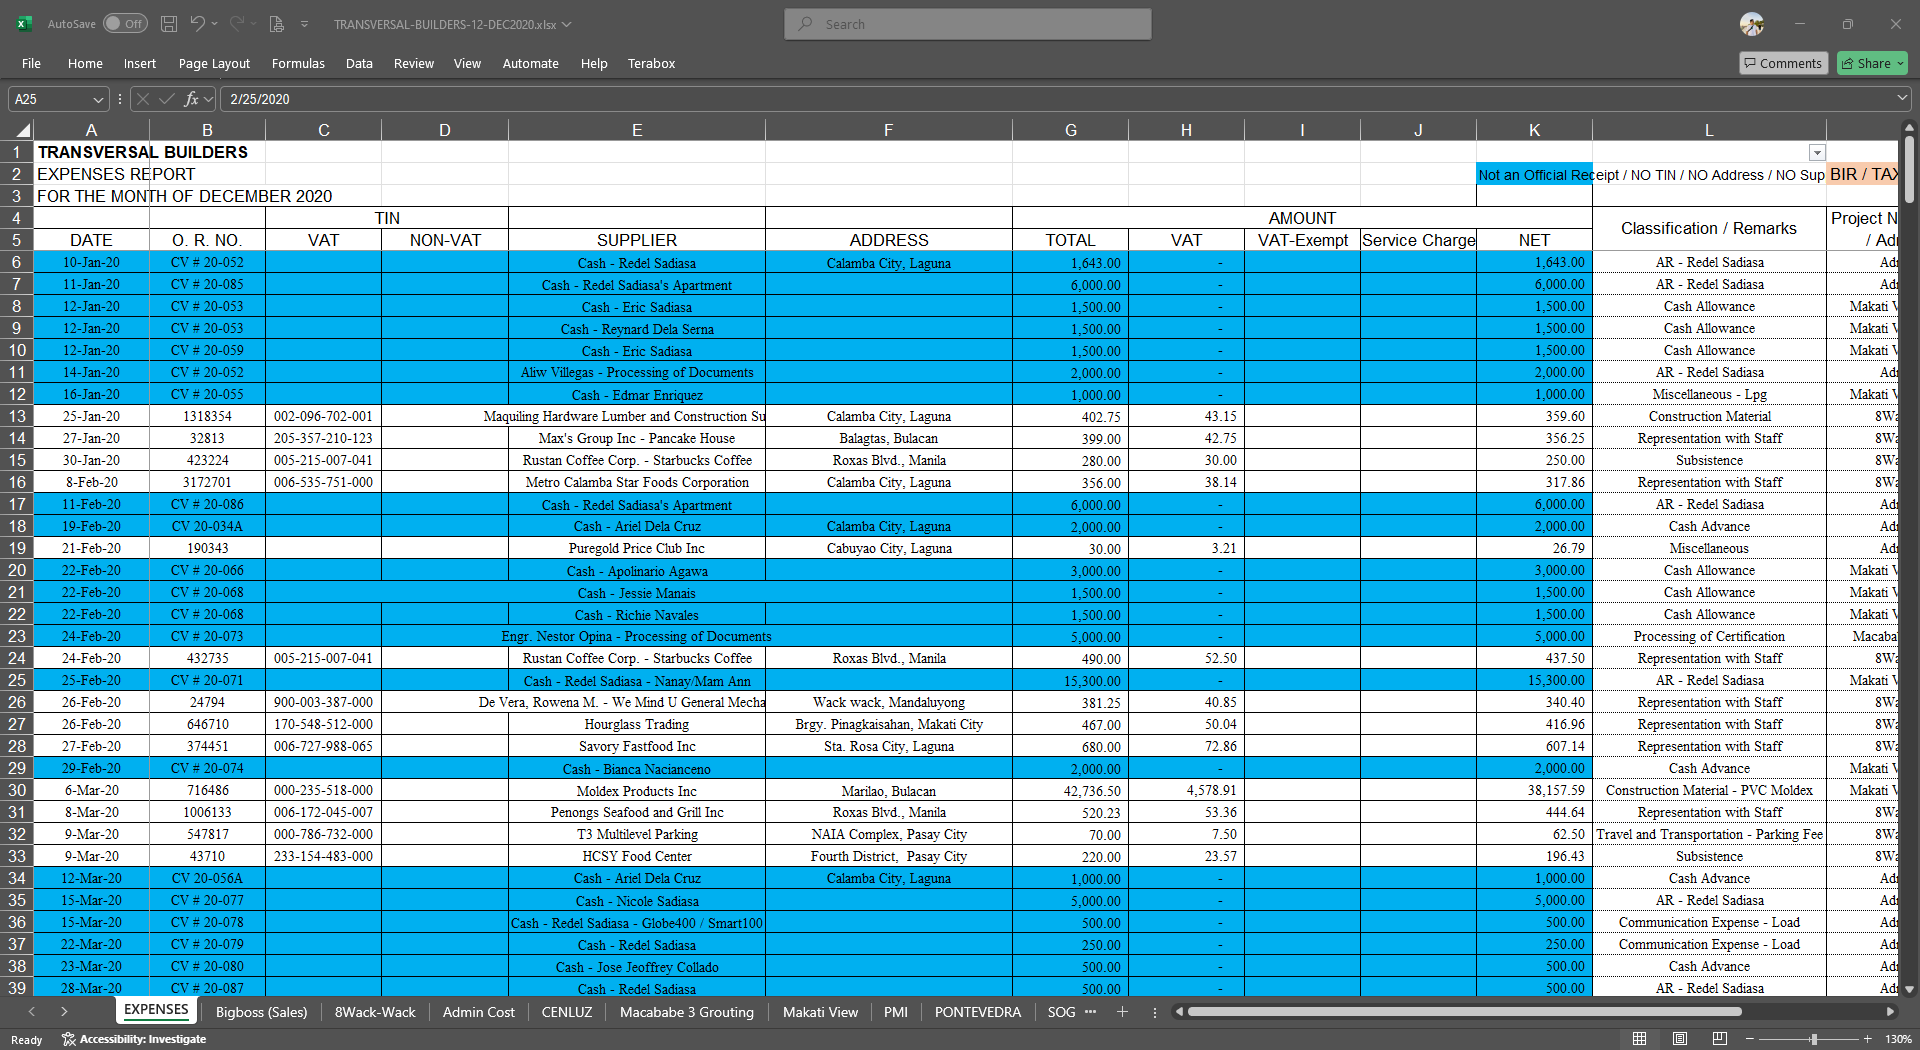Select column E by its header

(637, 130)
